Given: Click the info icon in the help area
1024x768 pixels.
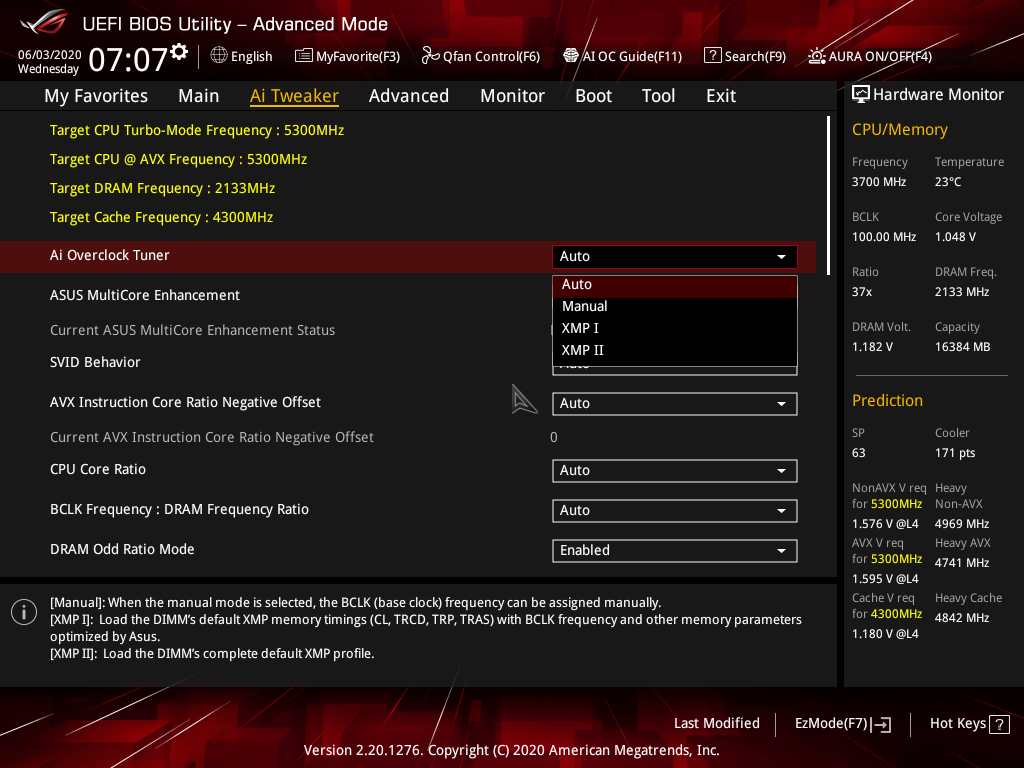Looking at the screenshot, I should (x=23, y=611).
